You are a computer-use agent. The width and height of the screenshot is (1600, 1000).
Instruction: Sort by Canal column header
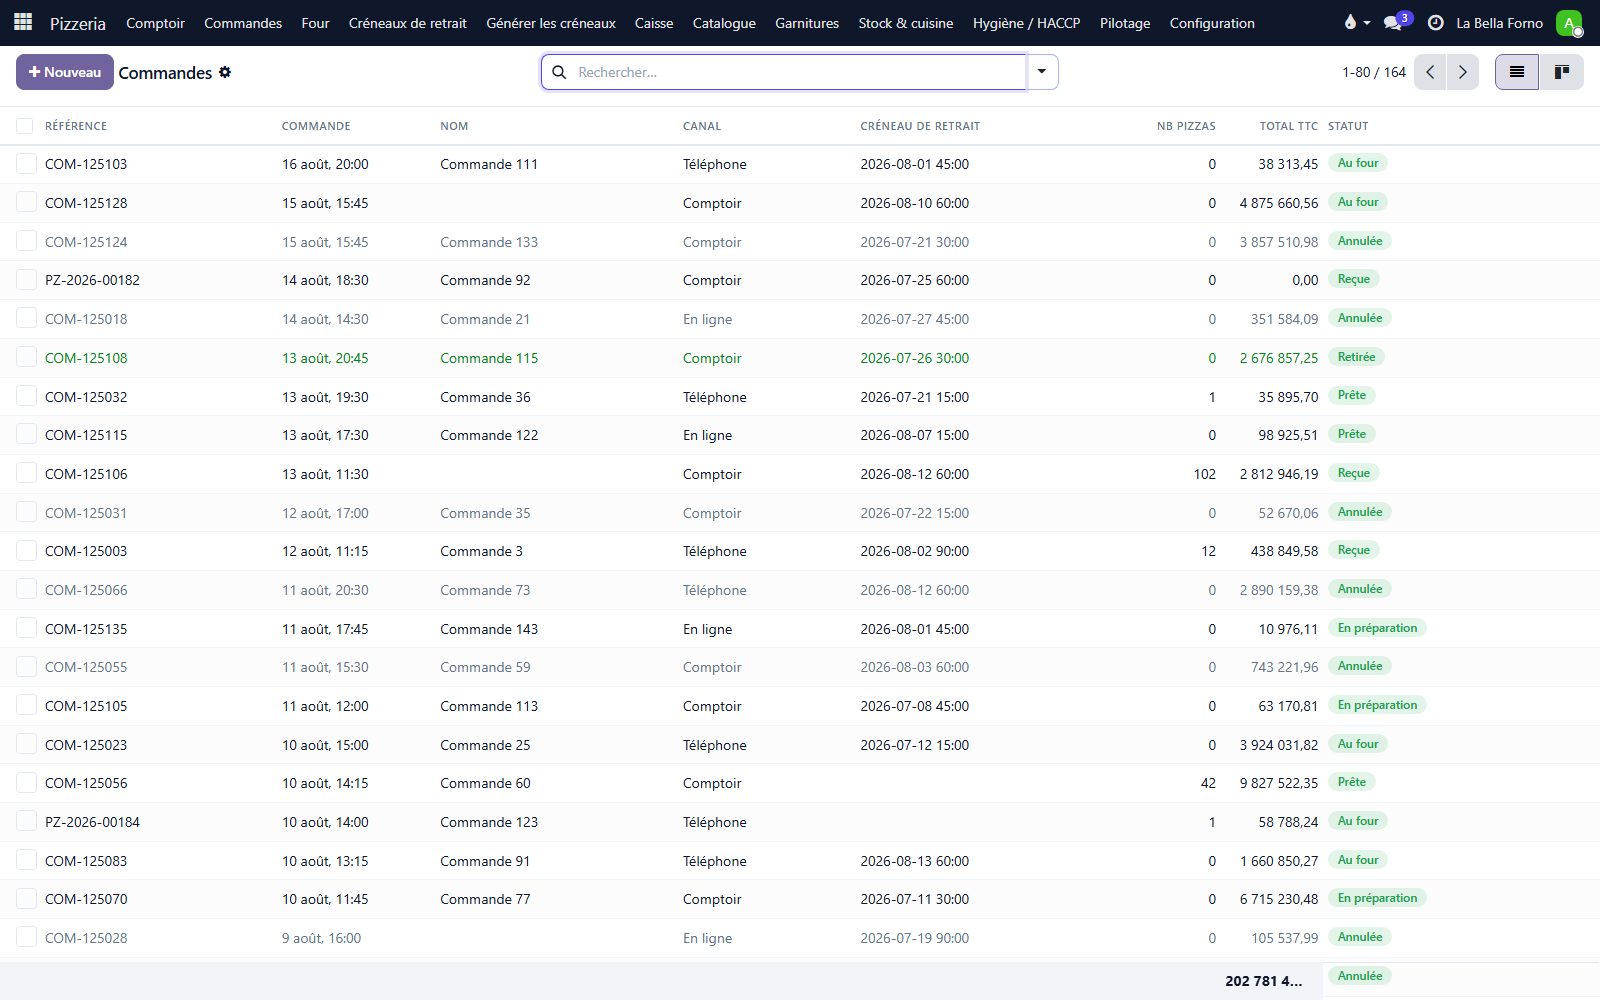(702, 126)
